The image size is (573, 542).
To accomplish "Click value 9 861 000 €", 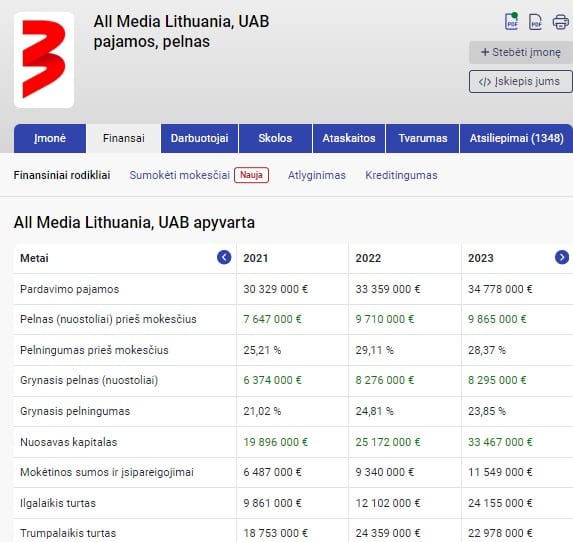I will point(273,503).
